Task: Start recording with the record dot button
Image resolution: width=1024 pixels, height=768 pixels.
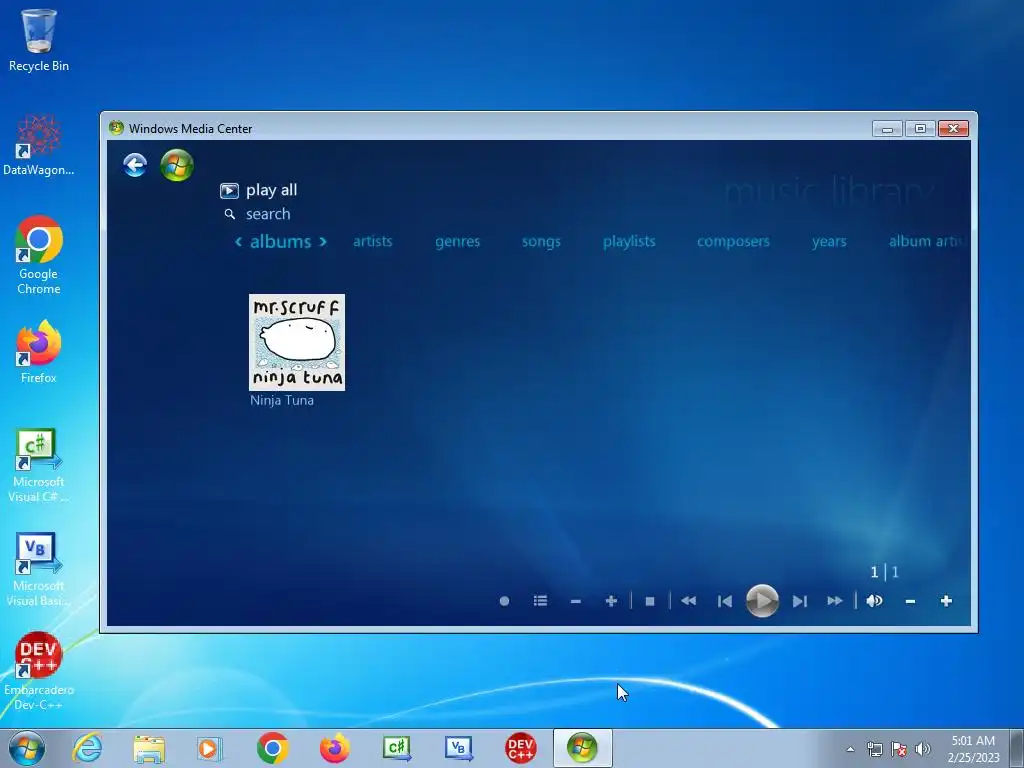Action: (504, 601)
